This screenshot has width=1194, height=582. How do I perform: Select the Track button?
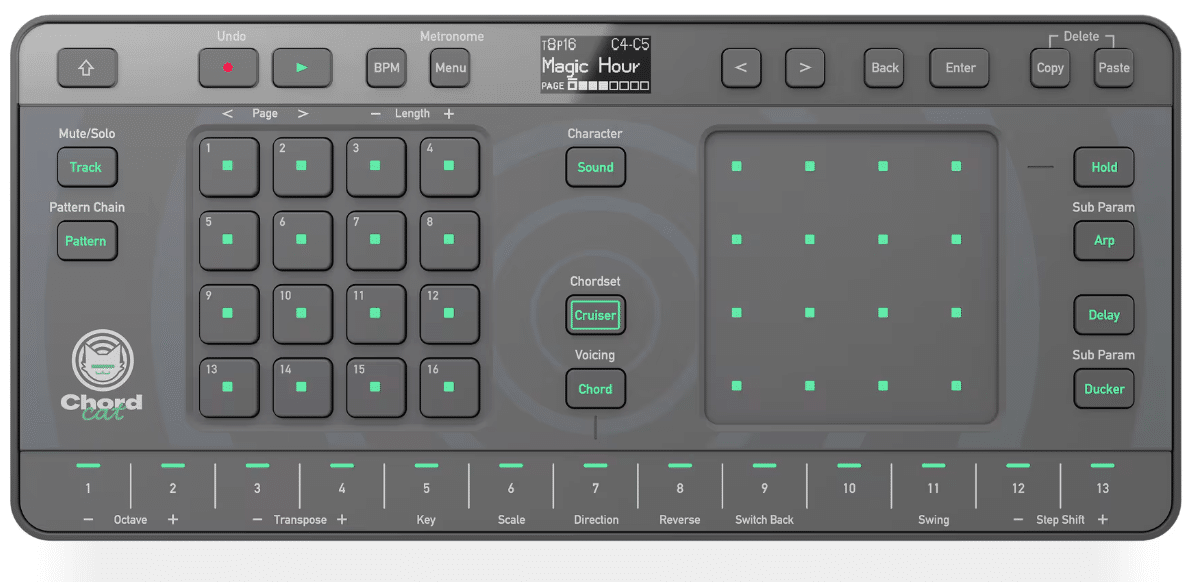(87, 167)
